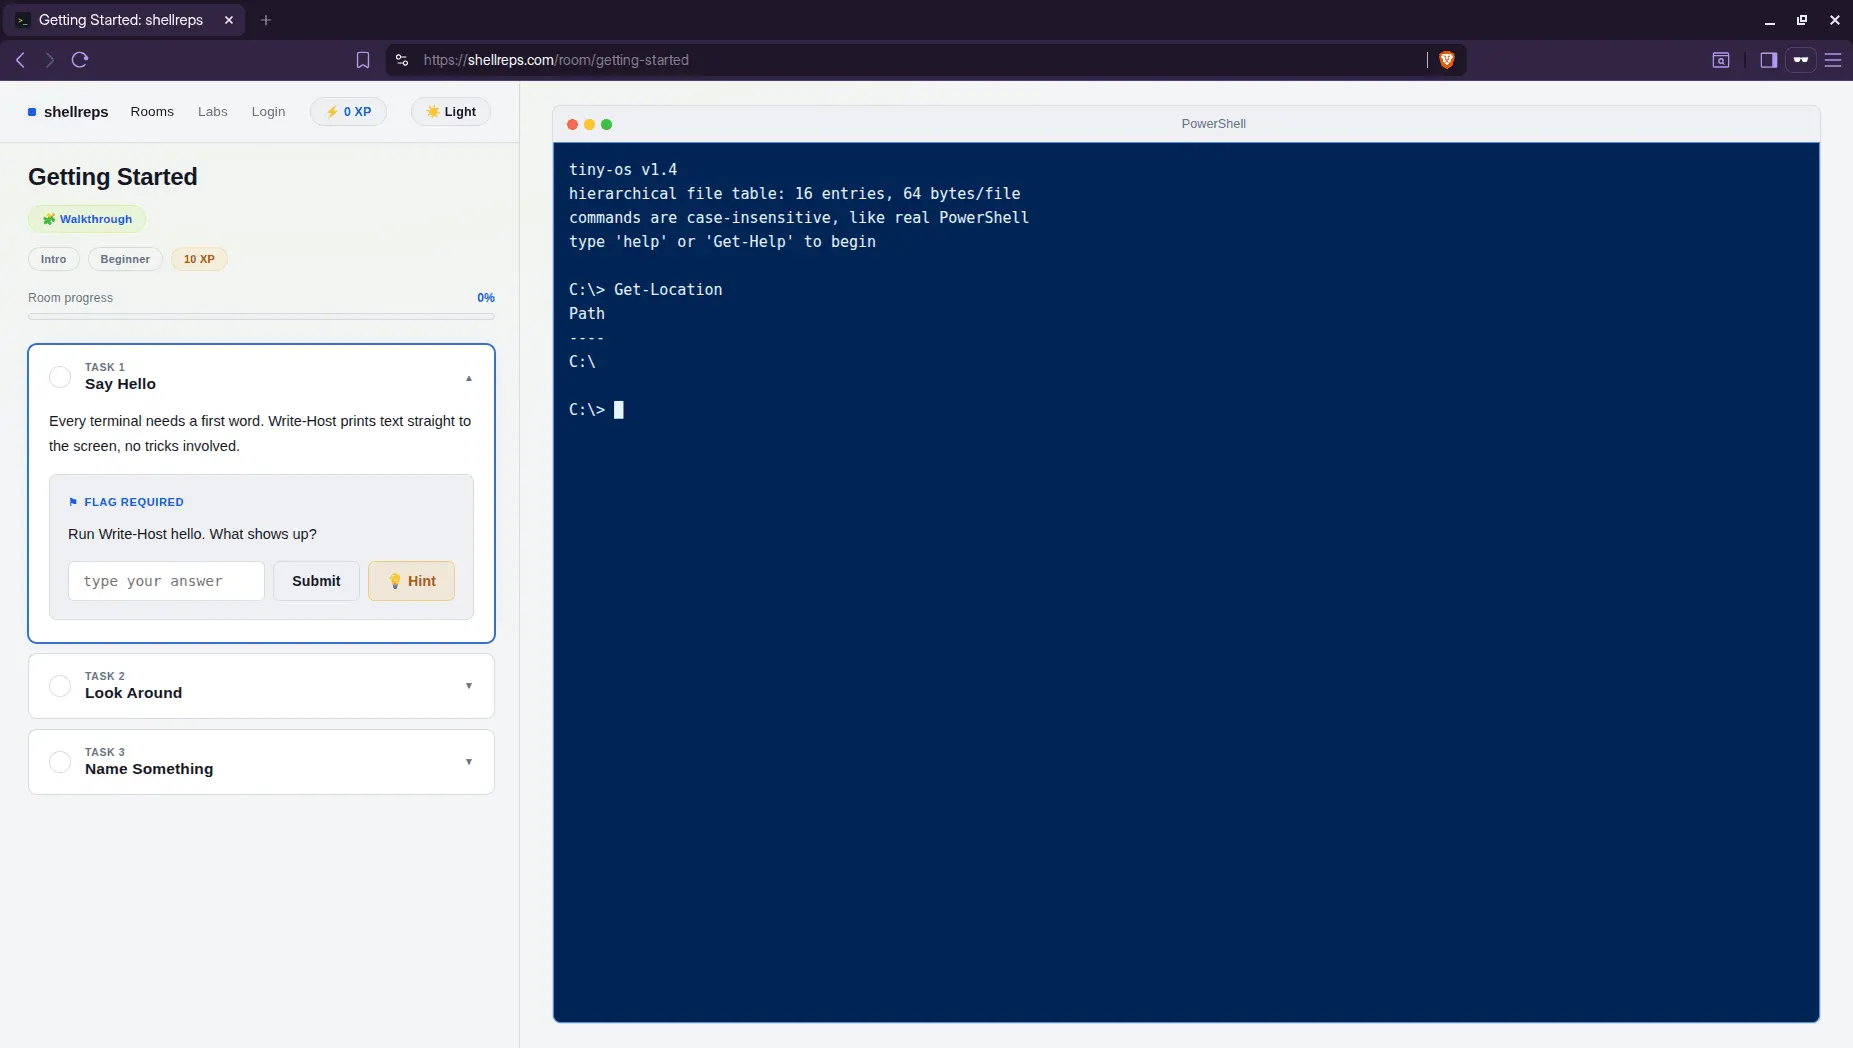
Task: Expand Task 2 Look Around
Action: point(469,686)
